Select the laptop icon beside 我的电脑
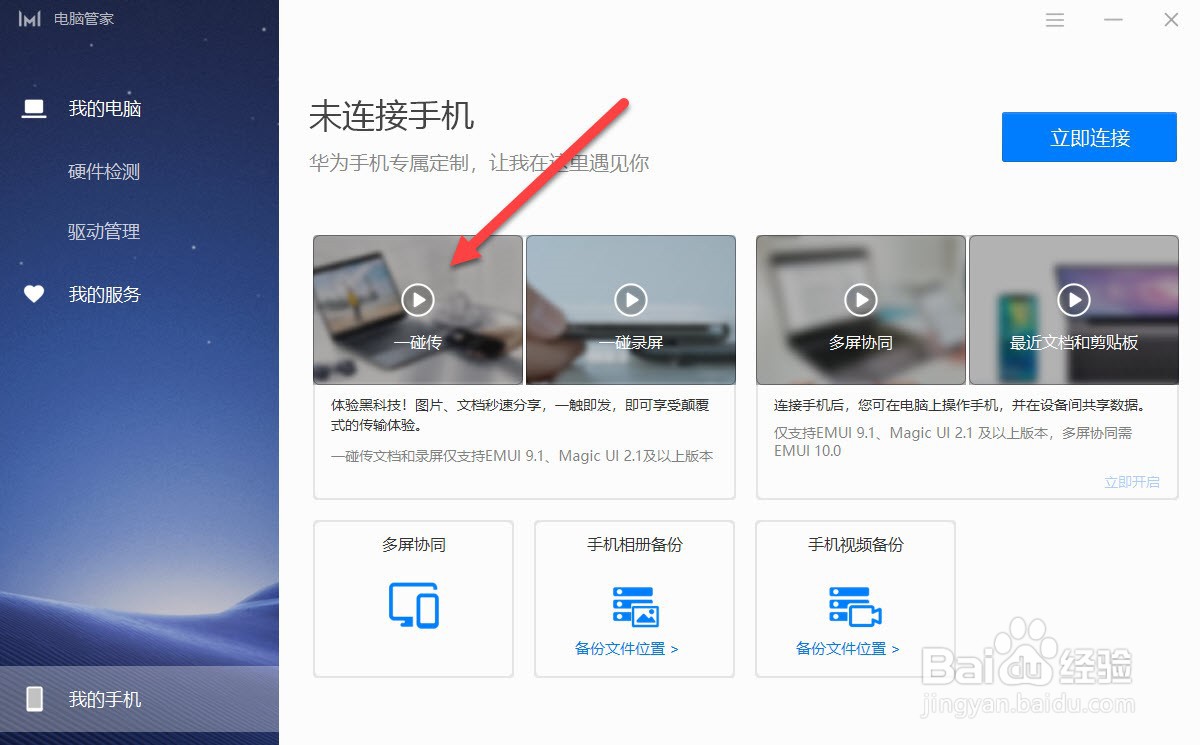This screenshot has width=1200, height=745. 34,108
